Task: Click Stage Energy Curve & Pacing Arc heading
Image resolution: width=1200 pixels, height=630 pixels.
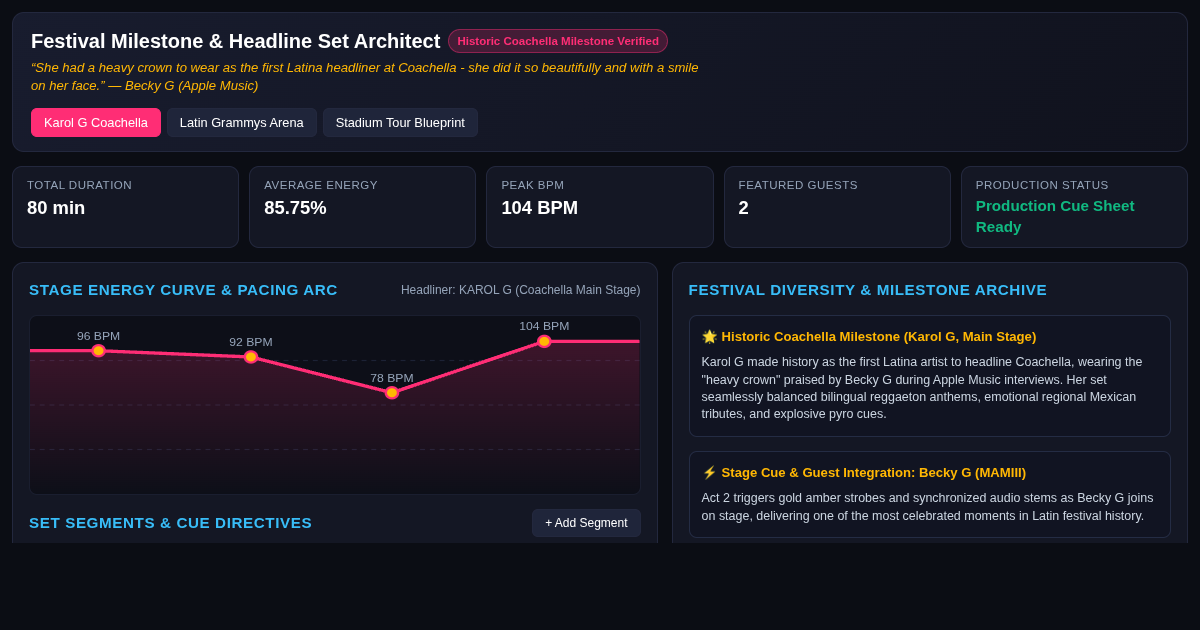Action: (183, 290)
